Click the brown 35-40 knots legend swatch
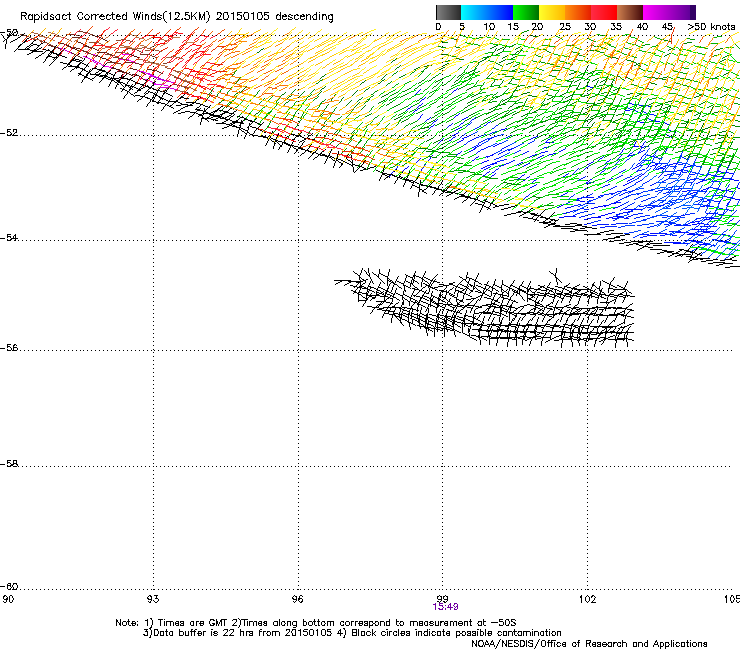This screenshot has width=740, height=650. (x=630, y=12)
